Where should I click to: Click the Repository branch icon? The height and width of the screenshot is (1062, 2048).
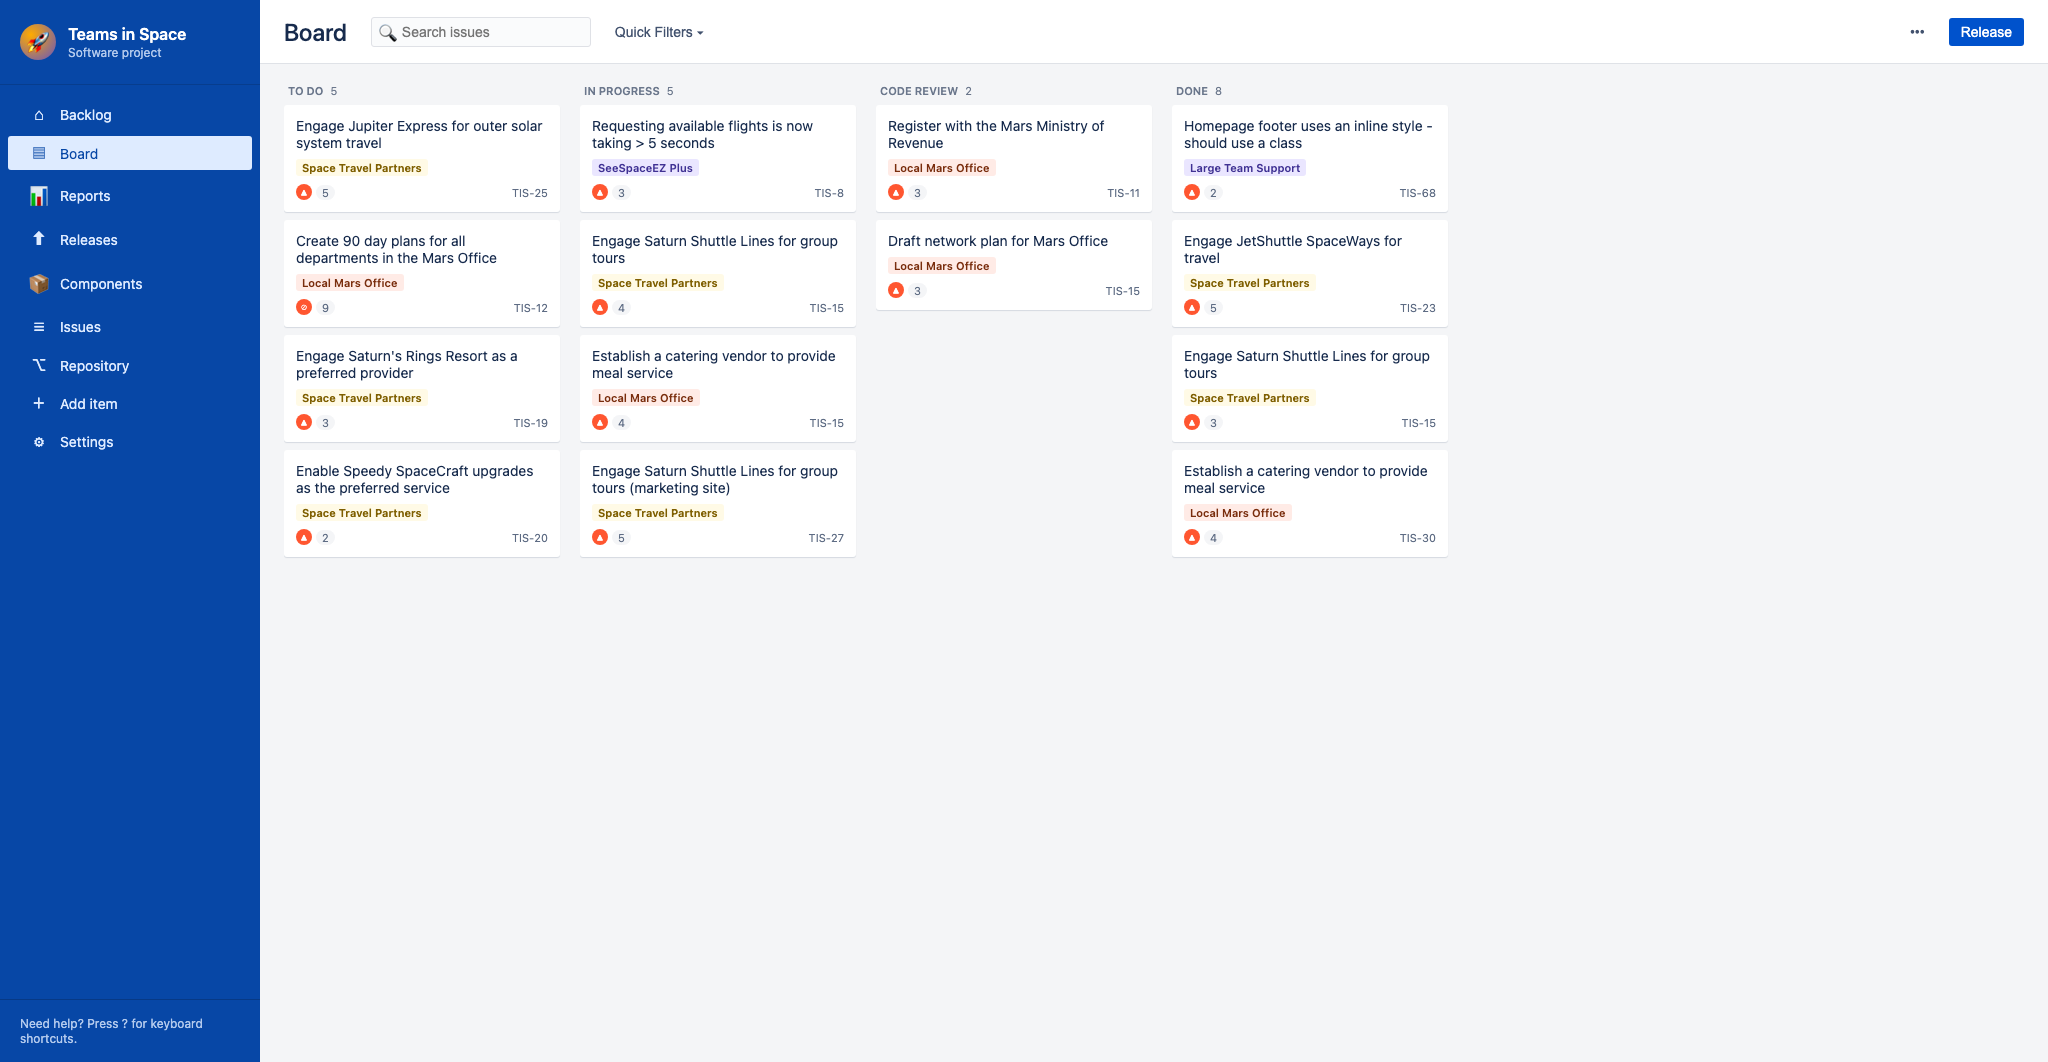tap(39, 365)
